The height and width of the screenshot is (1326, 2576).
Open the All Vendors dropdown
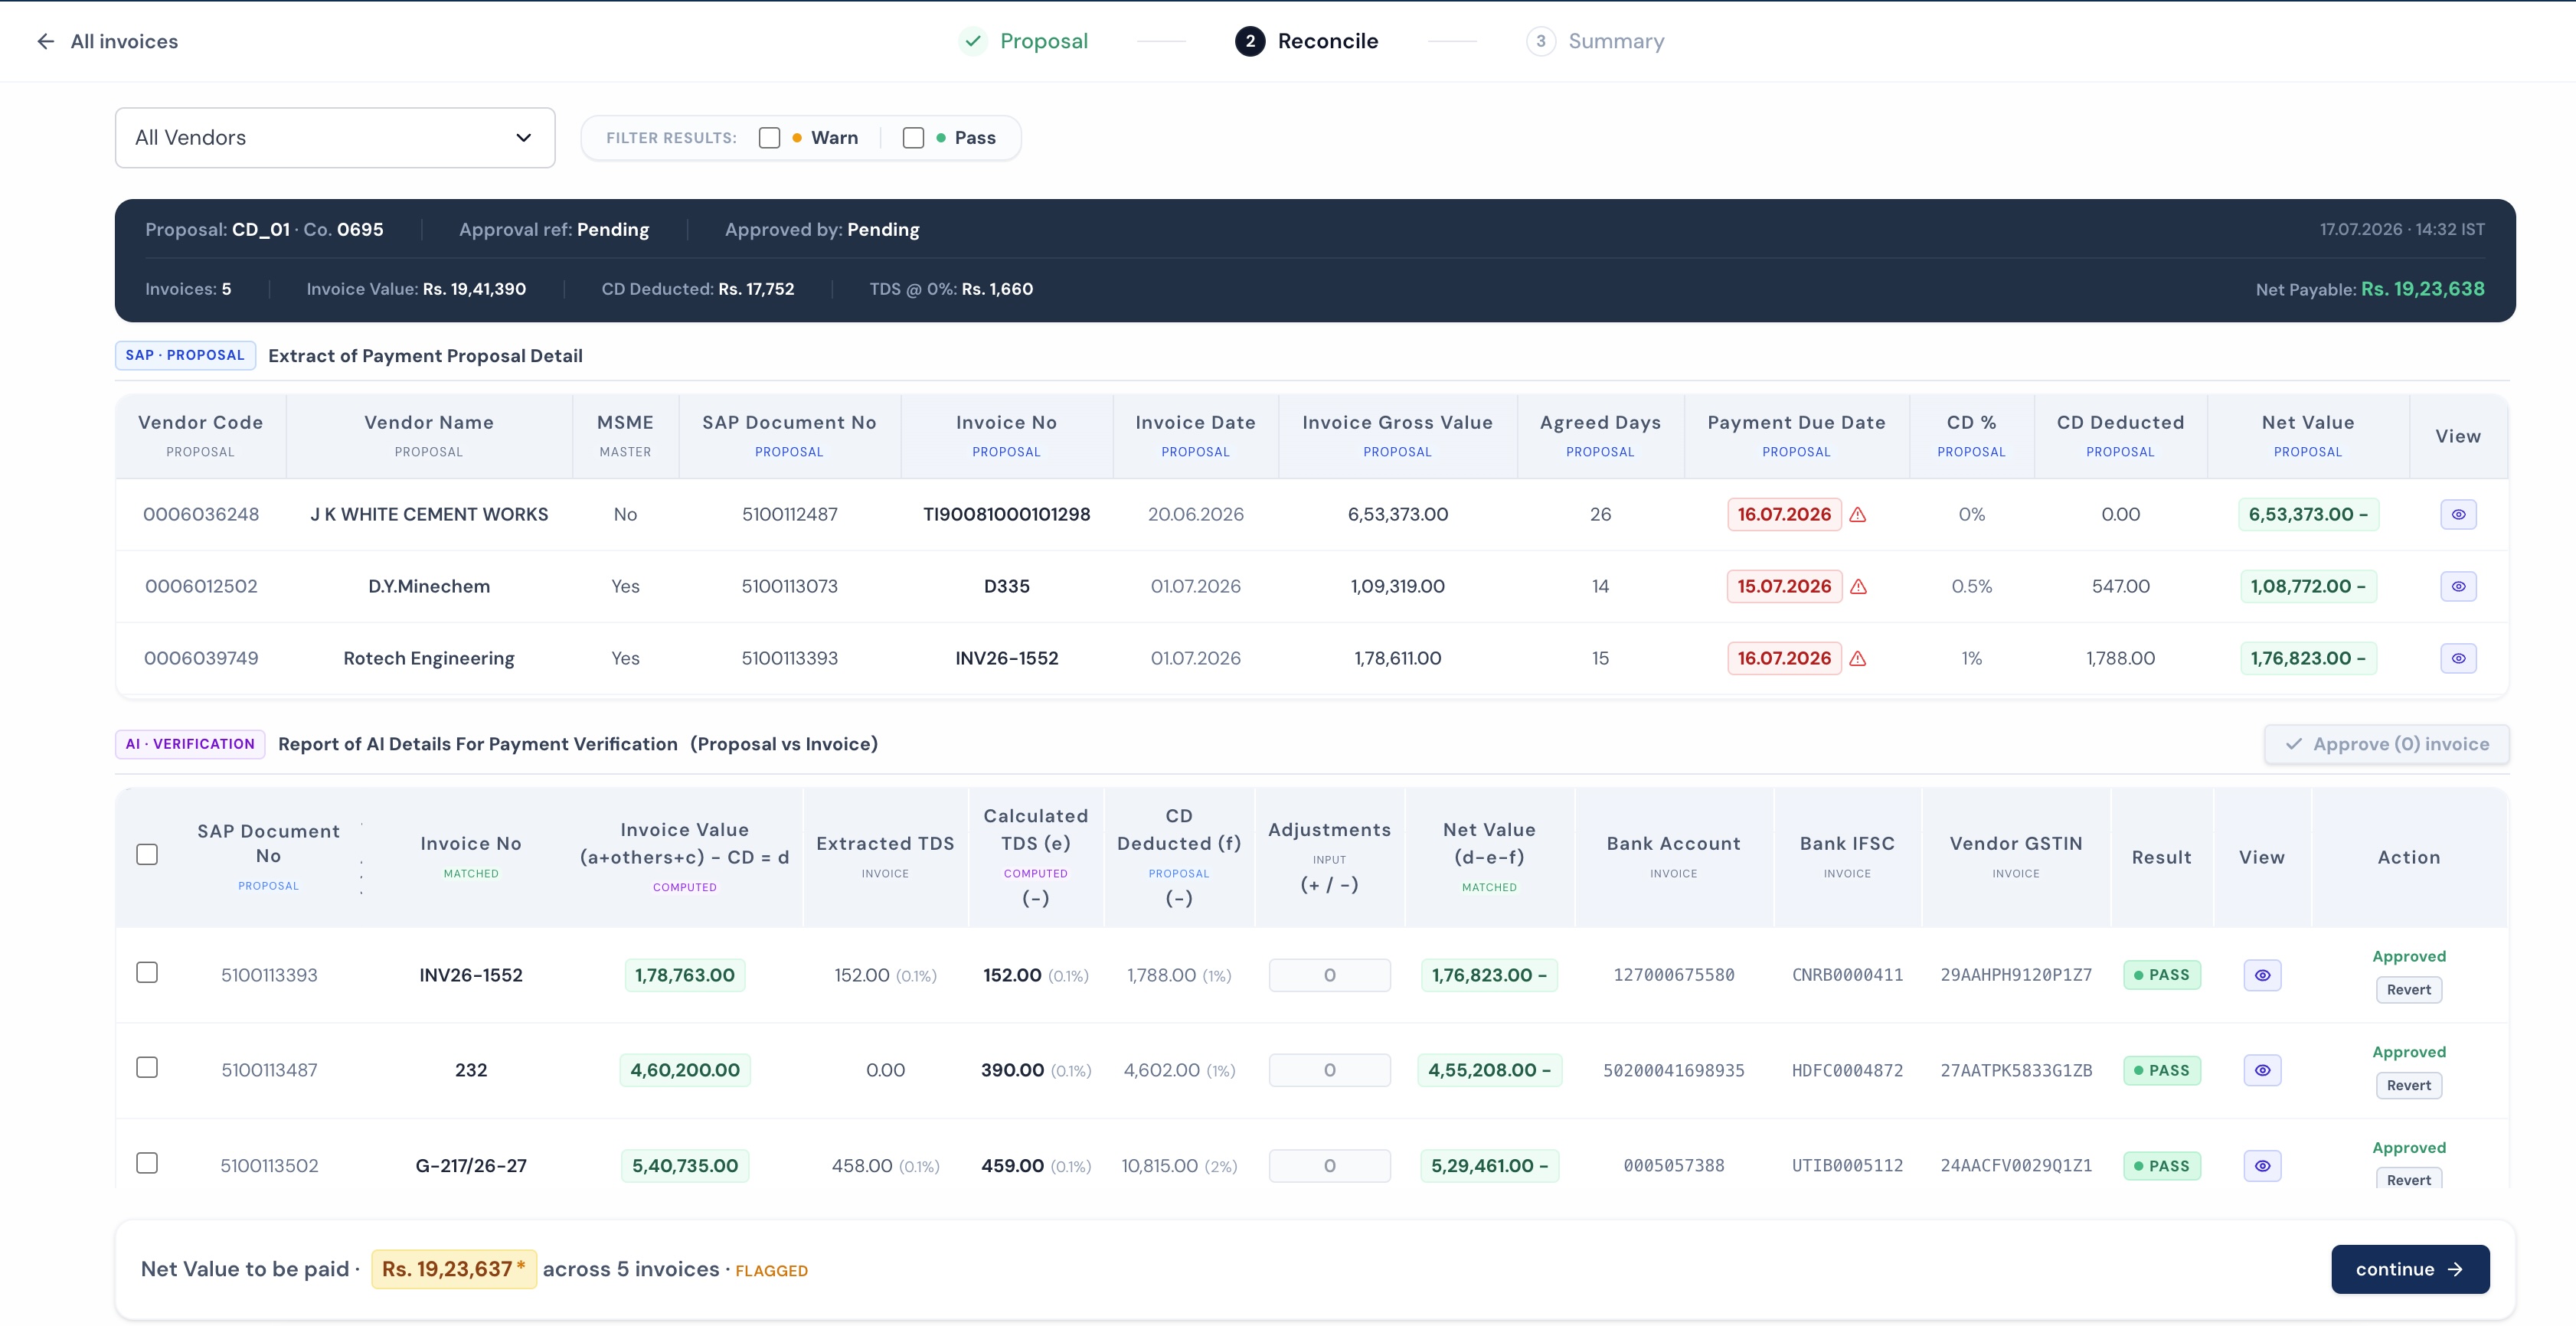click(335, 138)
